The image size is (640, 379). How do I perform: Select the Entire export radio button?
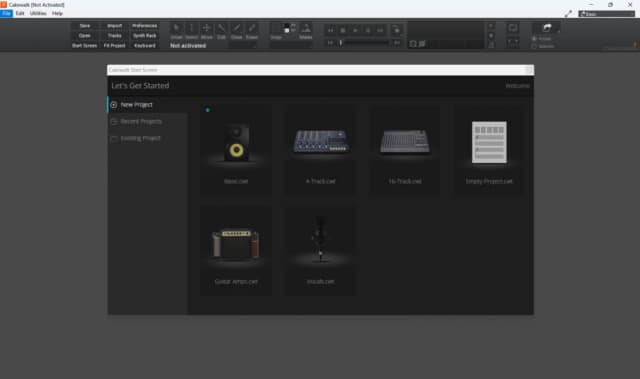(534, 39)
